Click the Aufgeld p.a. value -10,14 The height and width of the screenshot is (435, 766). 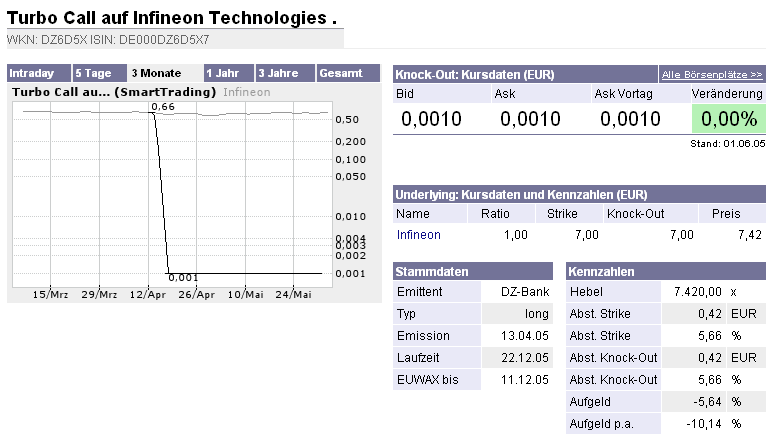[704, 424]
